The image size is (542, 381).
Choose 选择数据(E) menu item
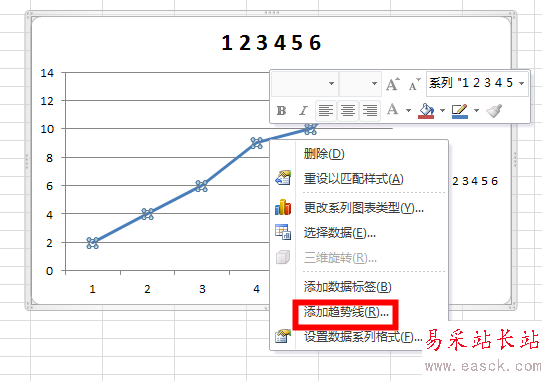point(359,233)
